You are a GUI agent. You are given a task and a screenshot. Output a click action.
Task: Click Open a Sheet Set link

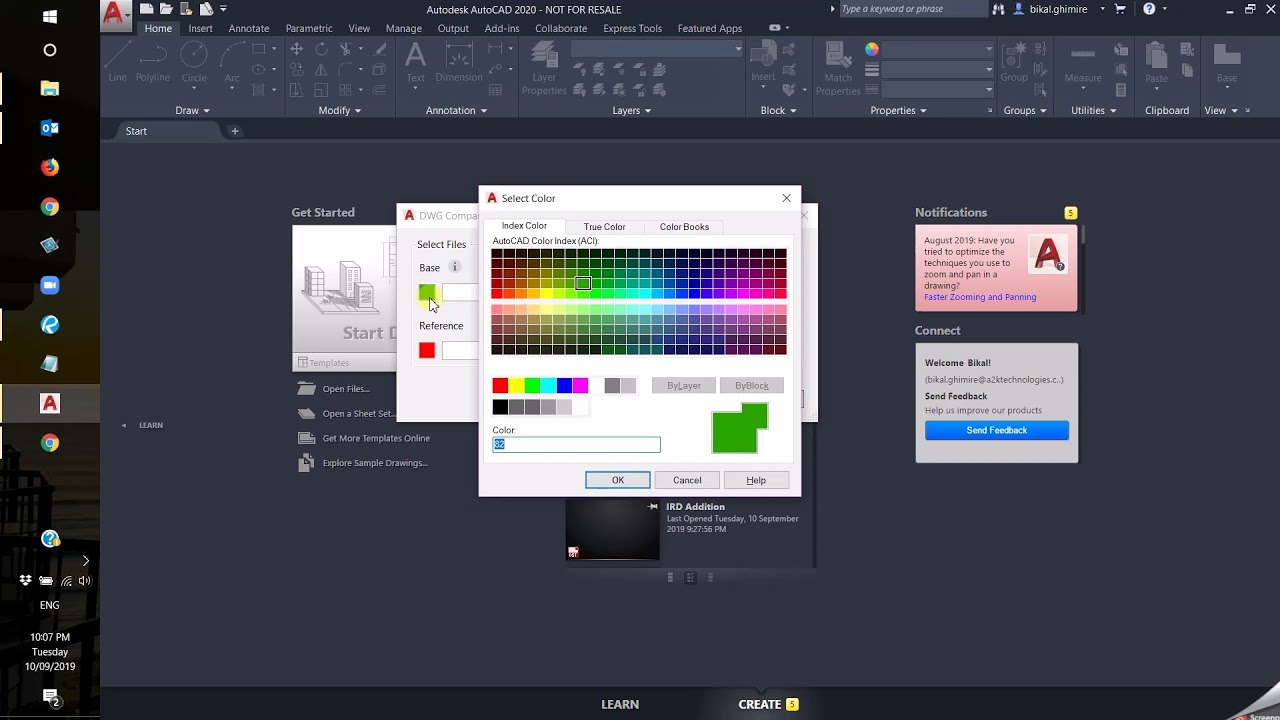(358, 414)
